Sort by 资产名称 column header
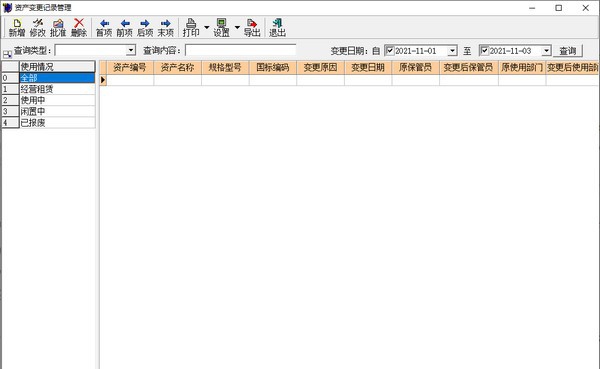Screen dimensions: 600x369 [178, 67]
